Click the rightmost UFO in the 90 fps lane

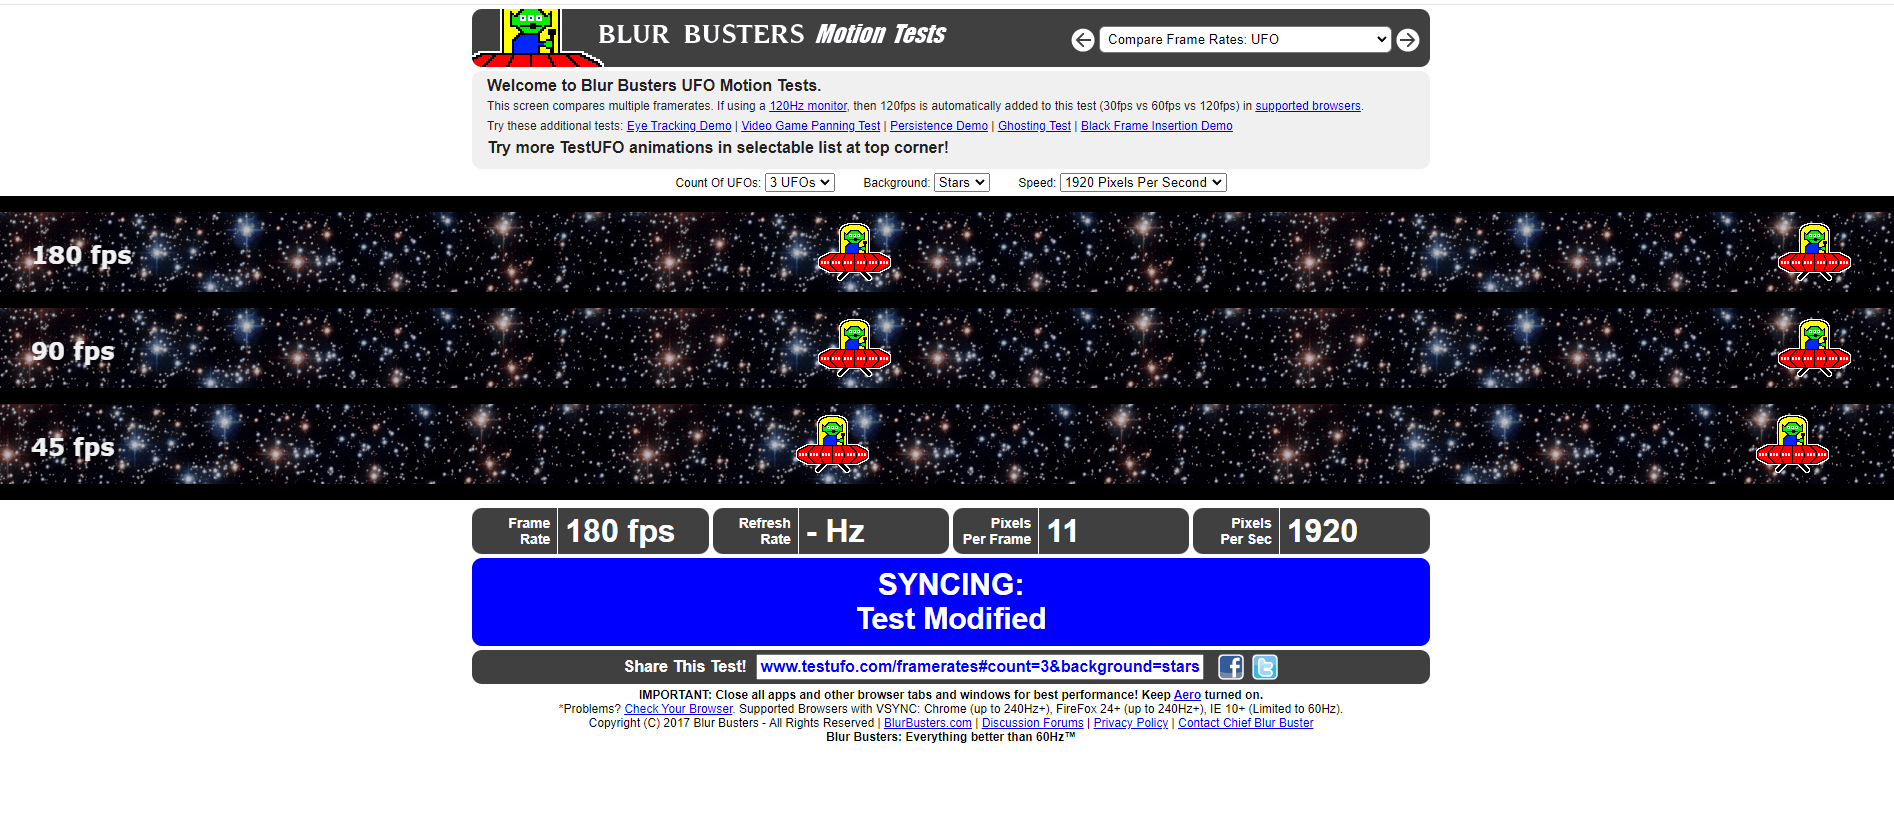point(1814,348)
